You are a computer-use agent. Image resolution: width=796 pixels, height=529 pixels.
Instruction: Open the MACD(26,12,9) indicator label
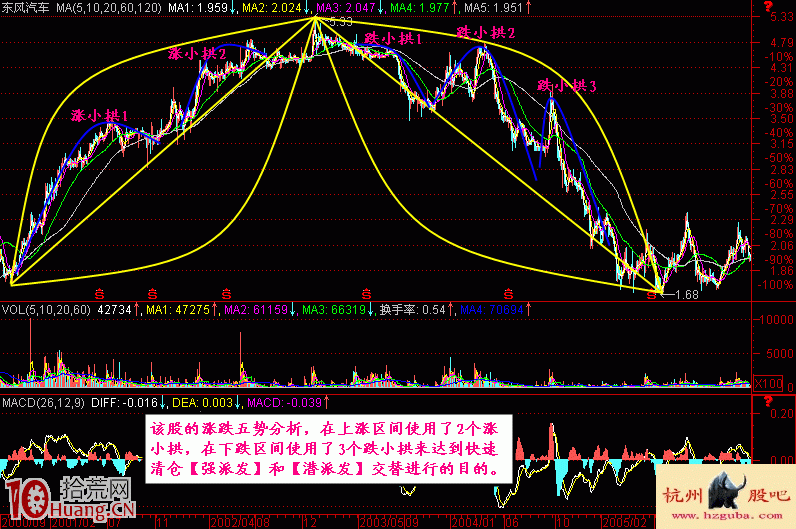(x=43, y=403)
